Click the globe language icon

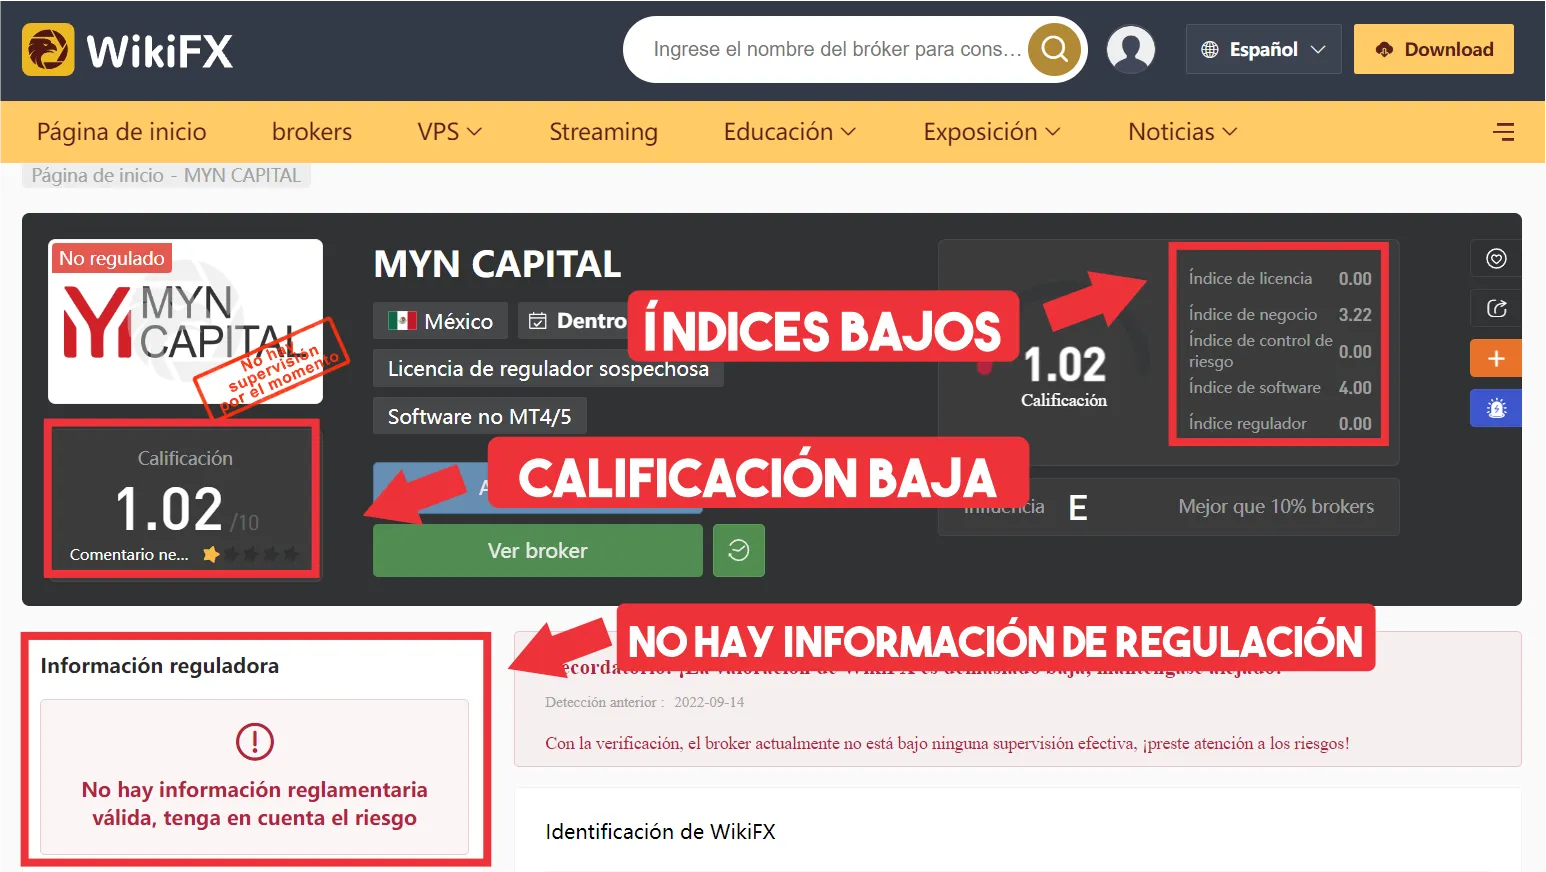point(1210,49)
